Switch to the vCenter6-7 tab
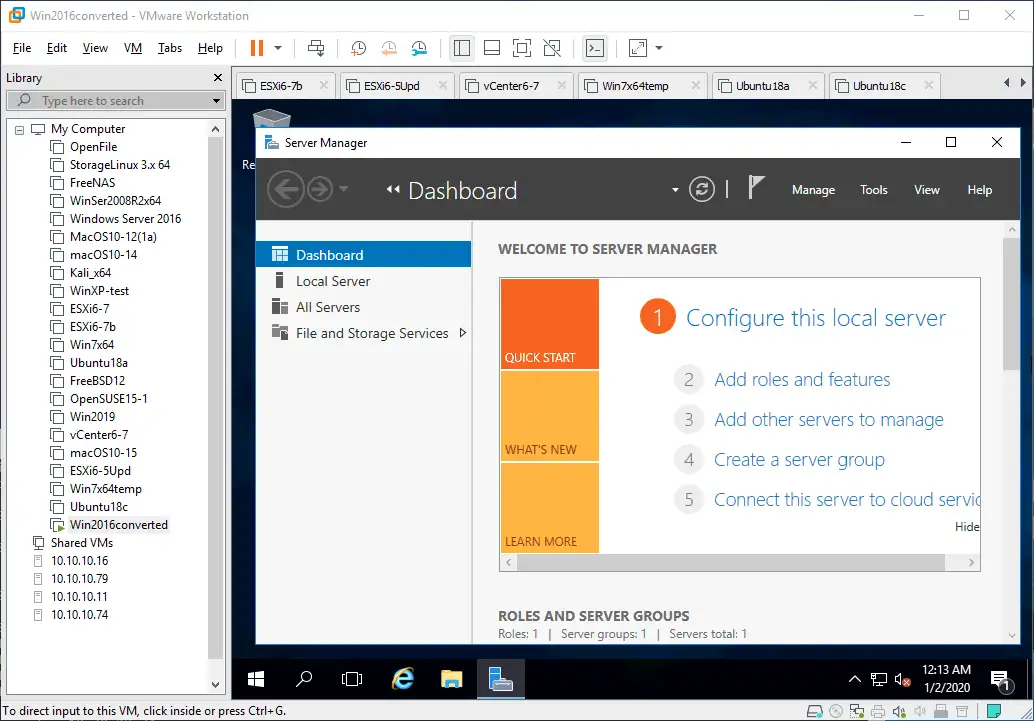The width and height of the screenshot is (1034, 721). (511, 86)
